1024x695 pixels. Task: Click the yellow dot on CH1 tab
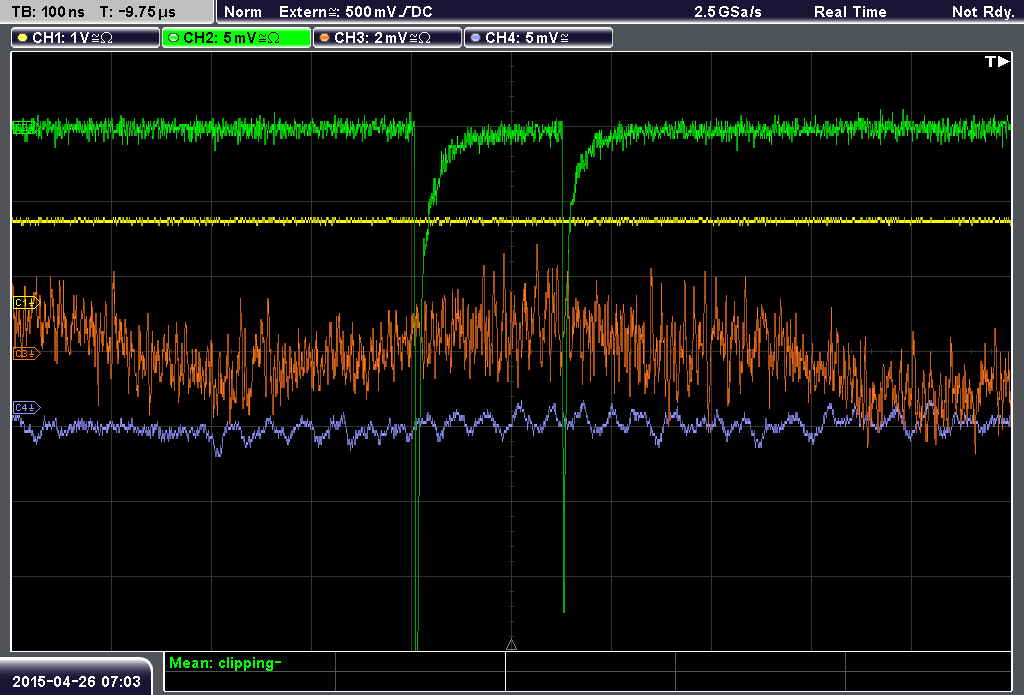point(22,38)
